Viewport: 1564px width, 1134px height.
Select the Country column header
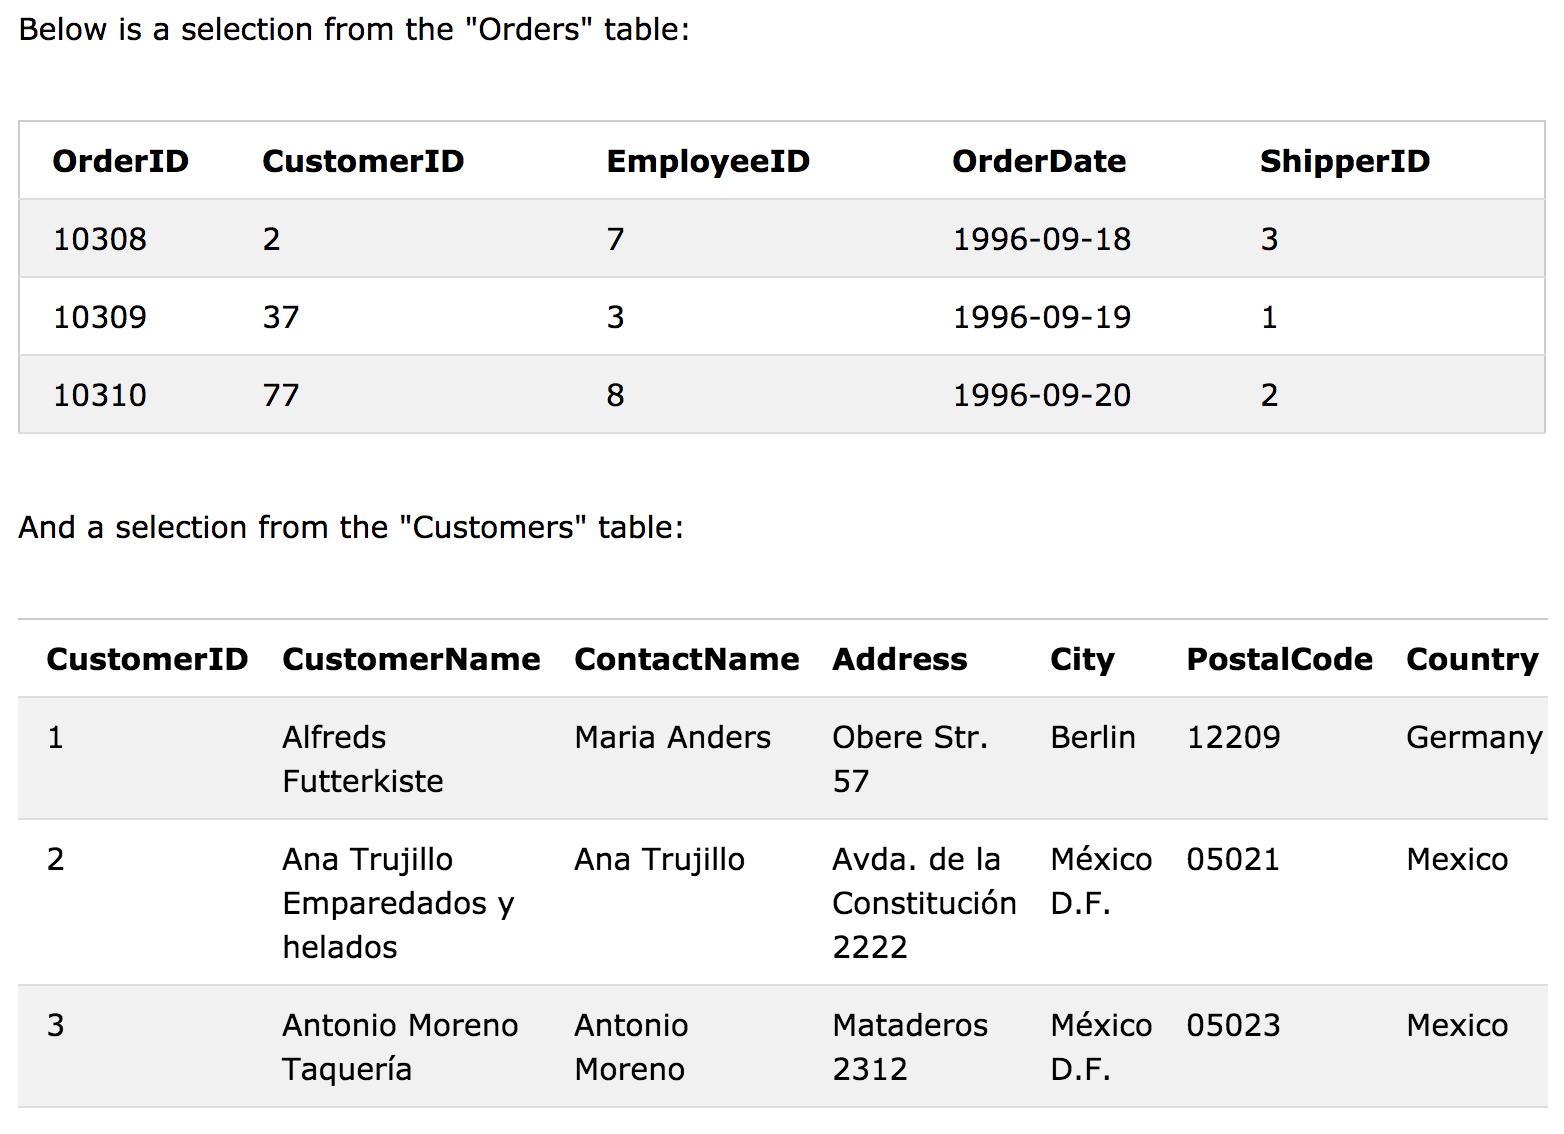(1472, 659)
